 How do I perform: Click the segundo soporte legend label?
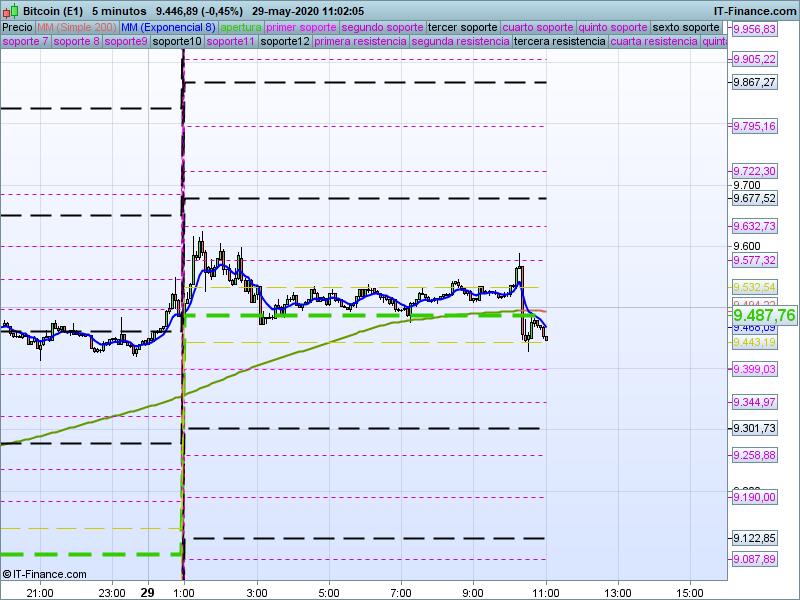click(x=382, y=27)
